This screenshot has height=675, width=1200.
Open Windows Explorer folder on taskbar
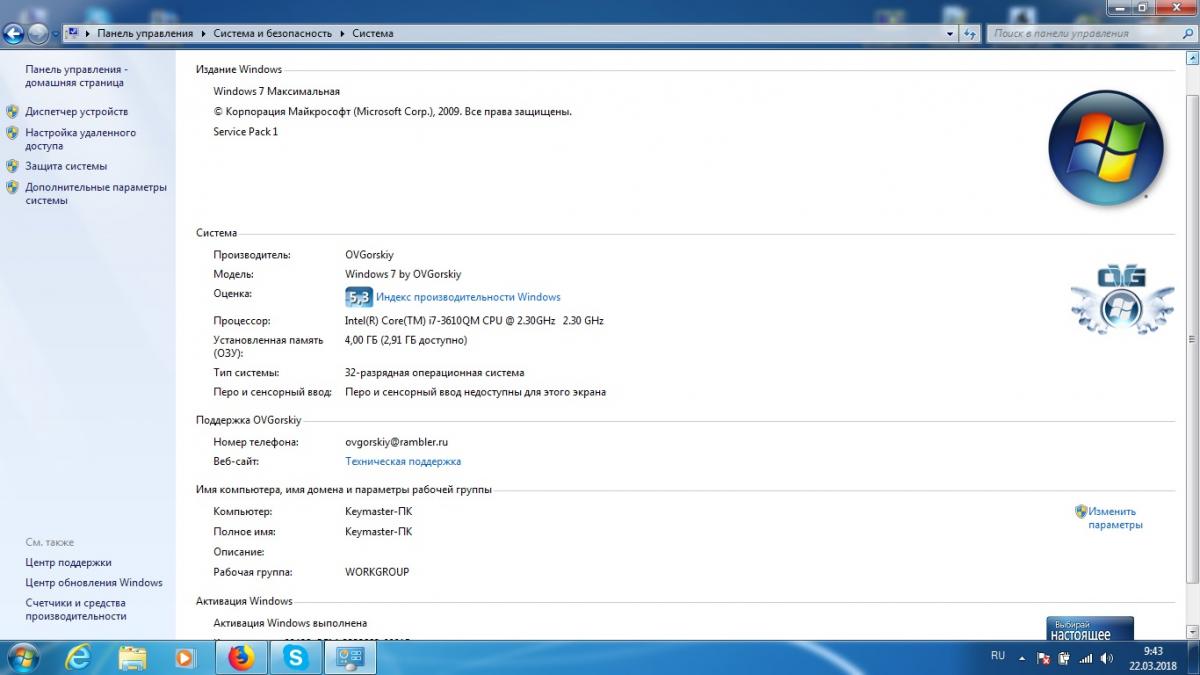coord(133,658)
